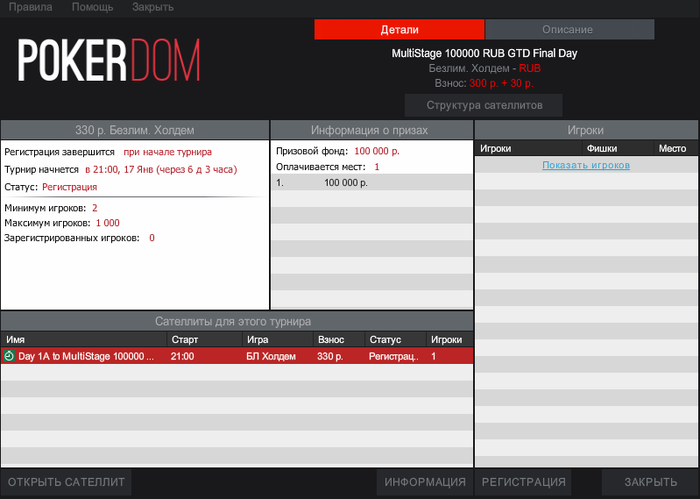Click the text при начале турнира
Screen dimensions: 700x499
167,152
